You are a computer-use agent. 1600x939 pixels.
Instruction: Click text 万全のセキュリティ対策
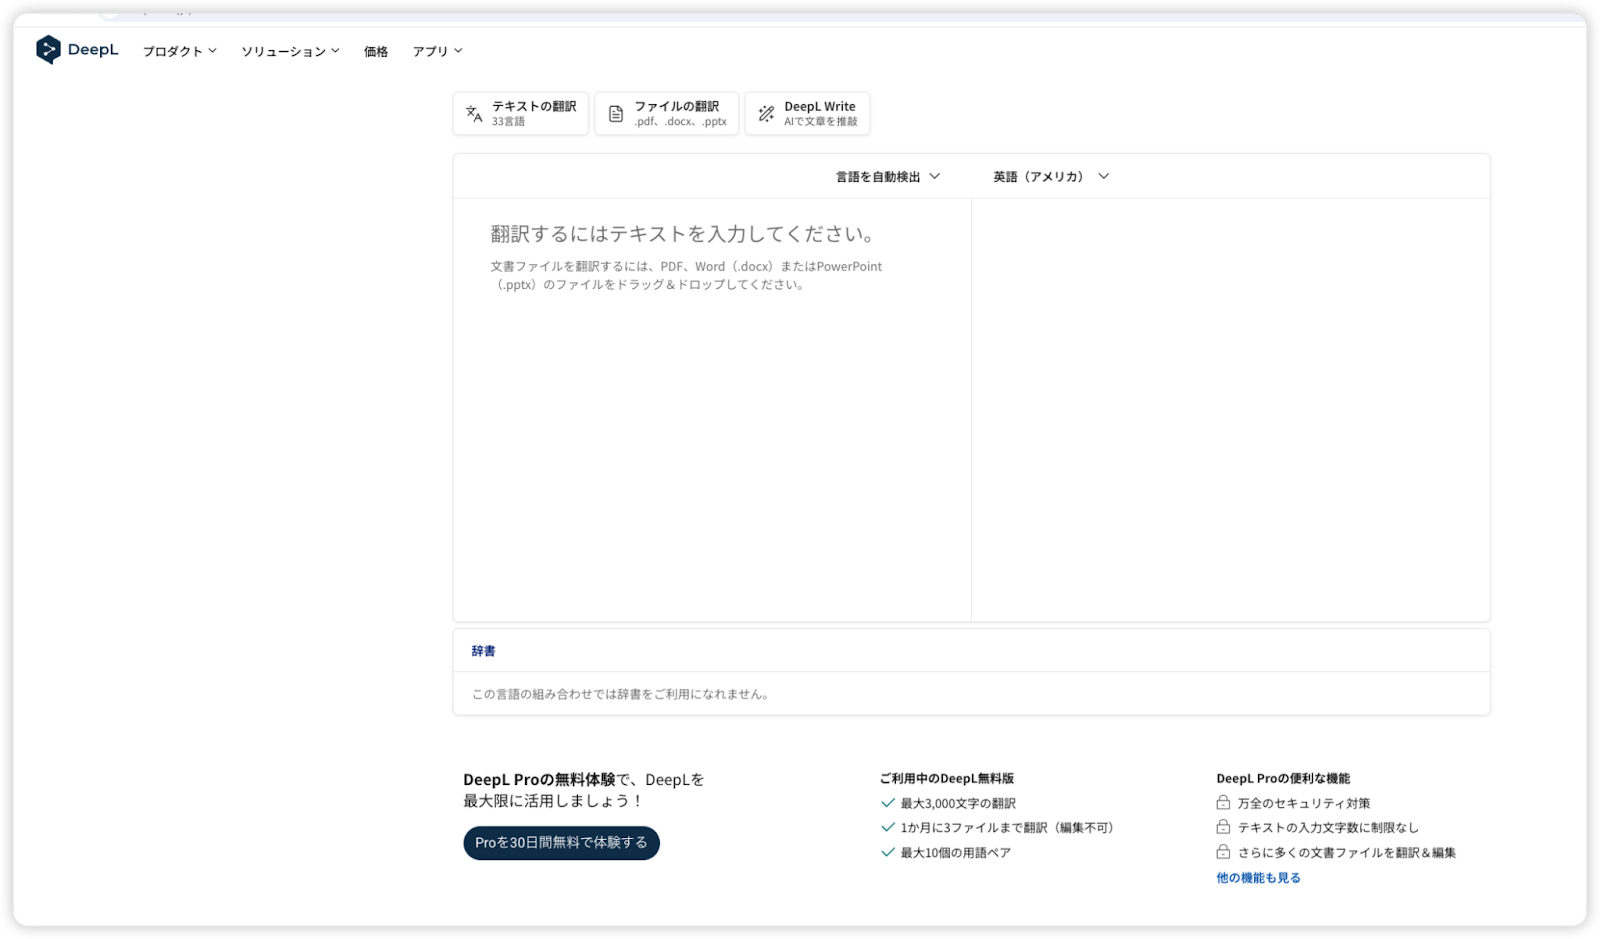[1304, 803]
